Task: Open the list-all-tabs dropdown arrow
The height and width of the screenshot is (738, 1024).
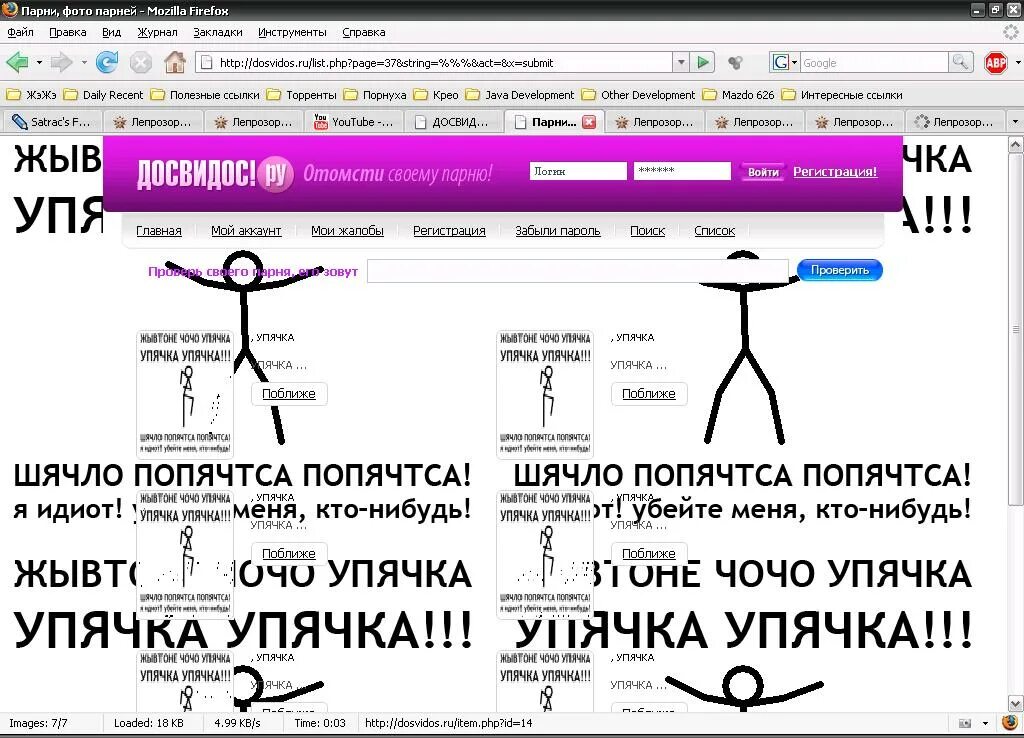Action: coord(1015,121)
